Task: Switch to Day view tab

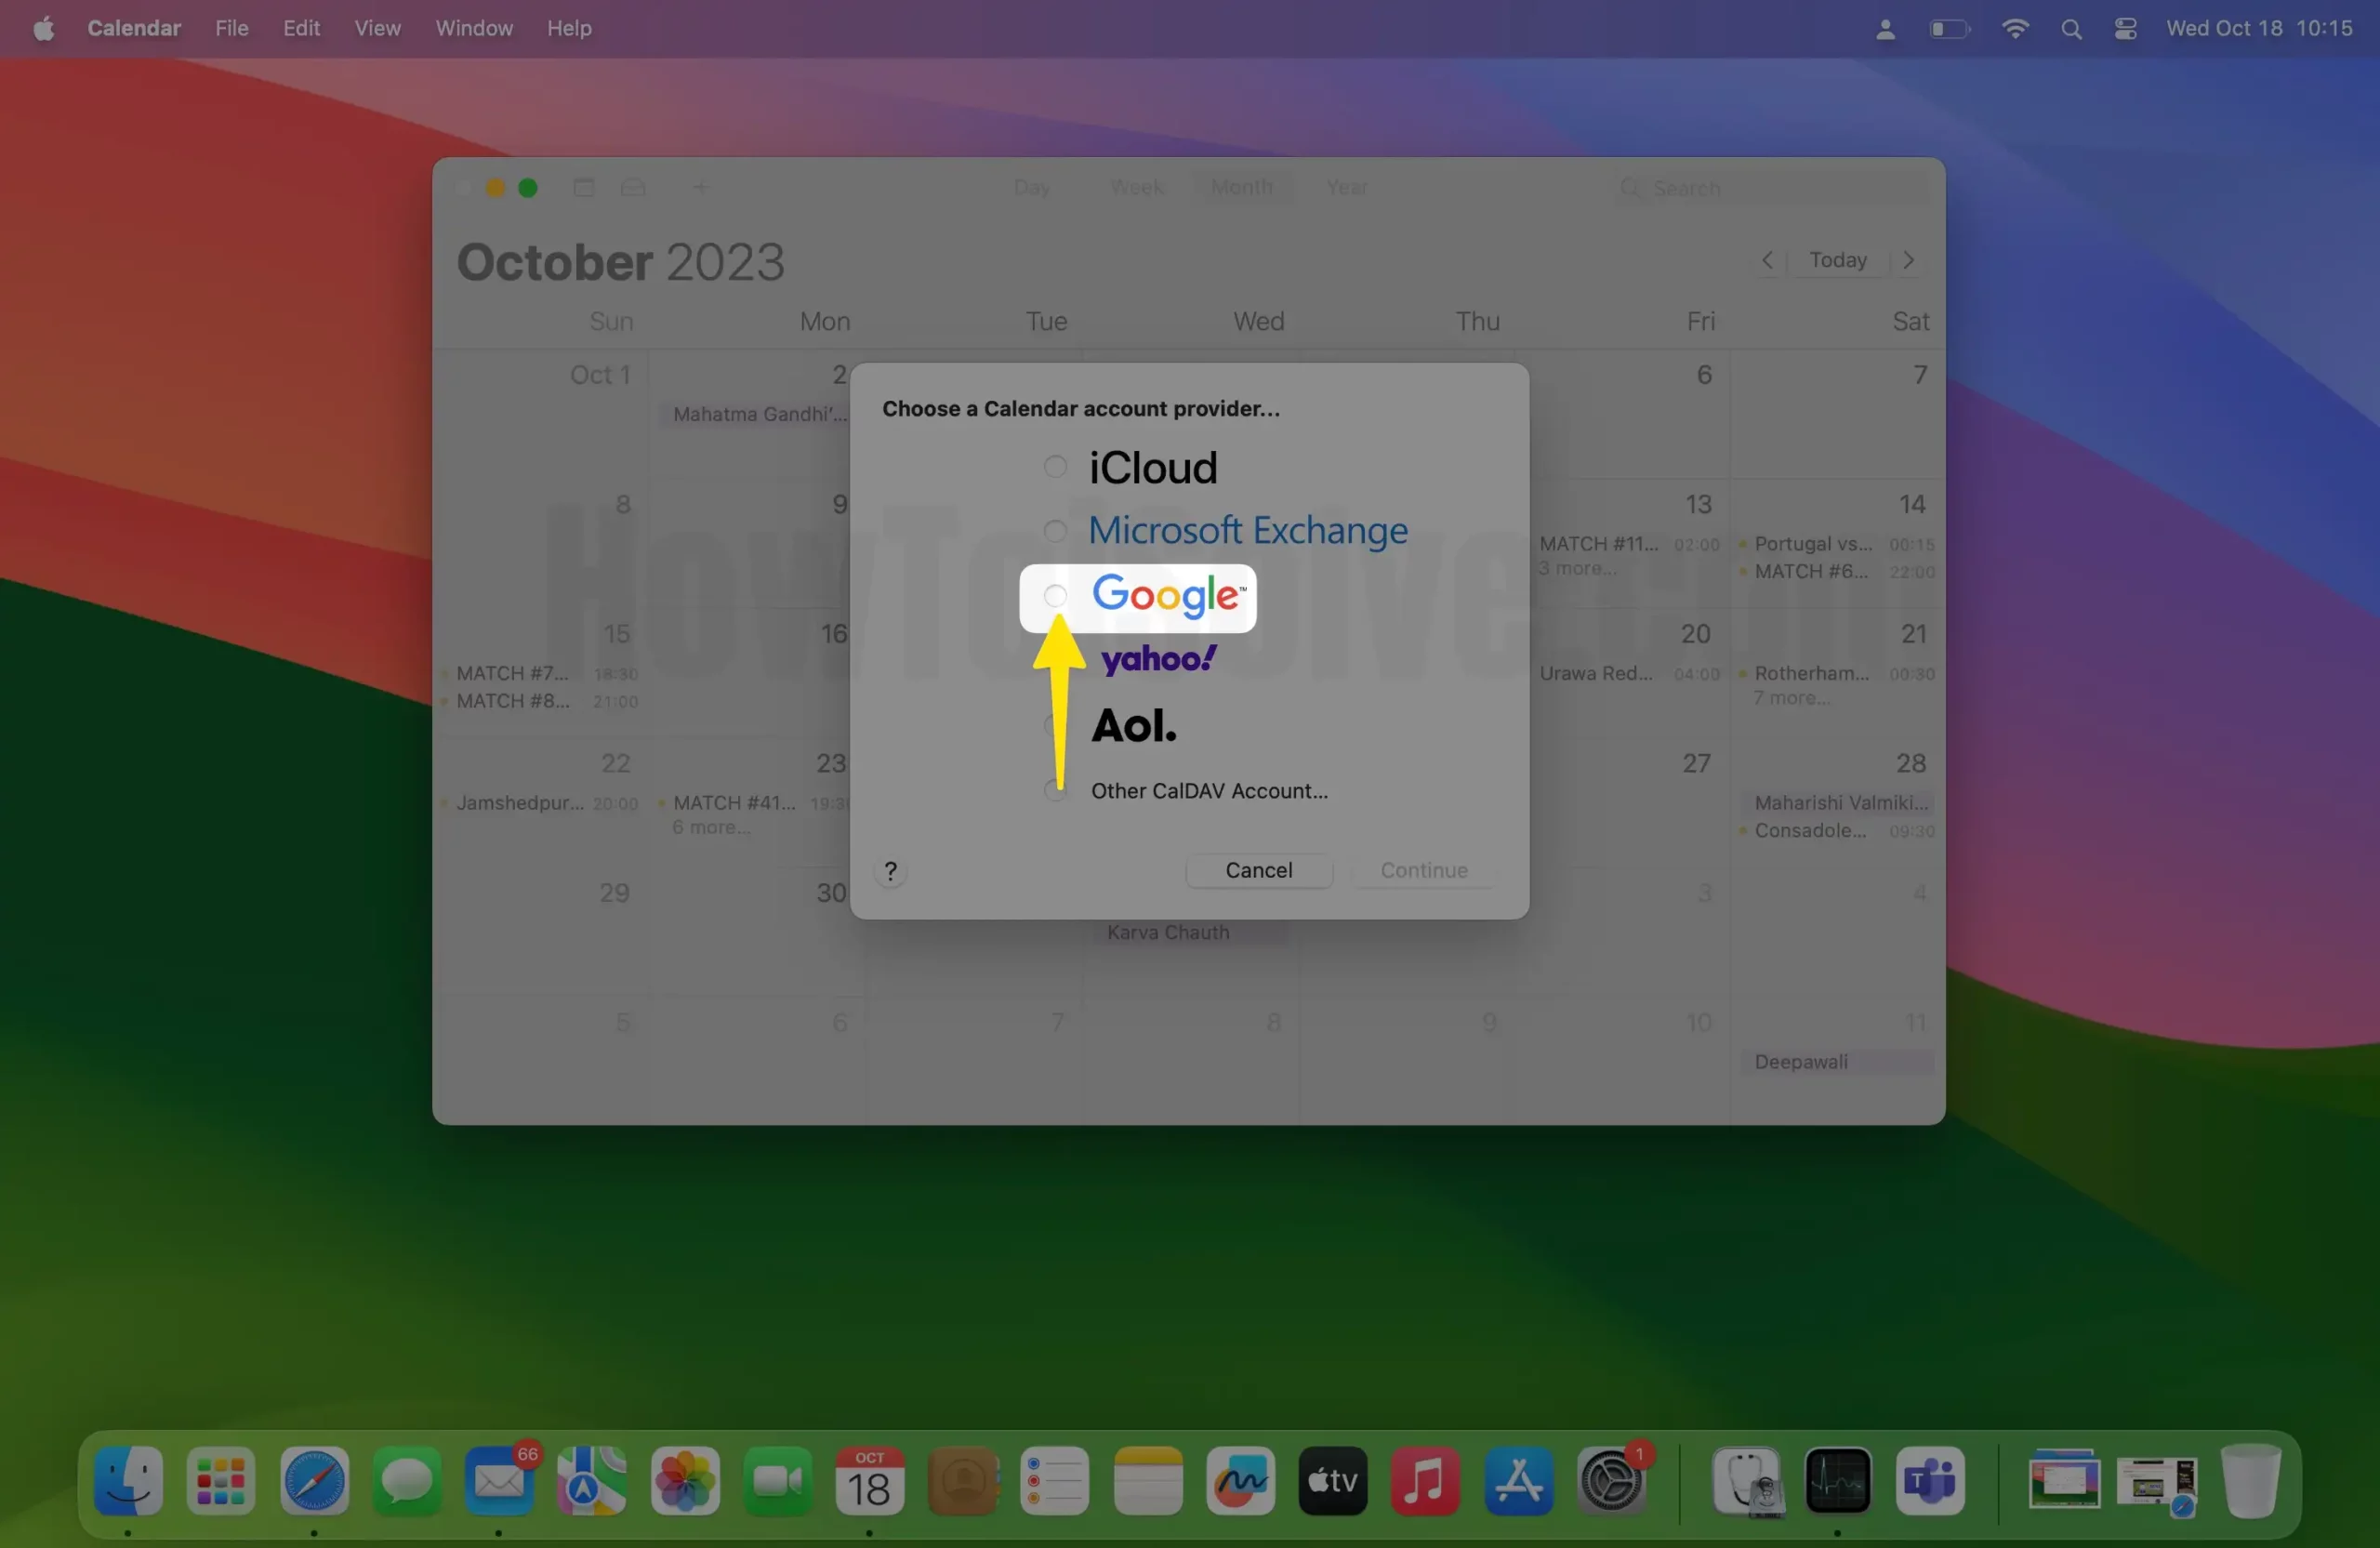Action: (1032, 187)
